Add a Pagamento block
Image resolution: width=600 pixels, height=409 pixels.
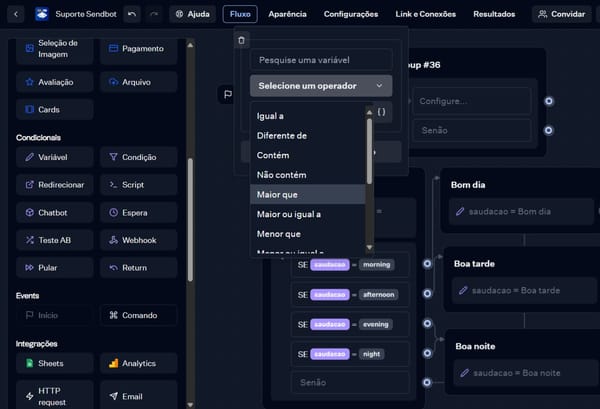coord(139,49)
